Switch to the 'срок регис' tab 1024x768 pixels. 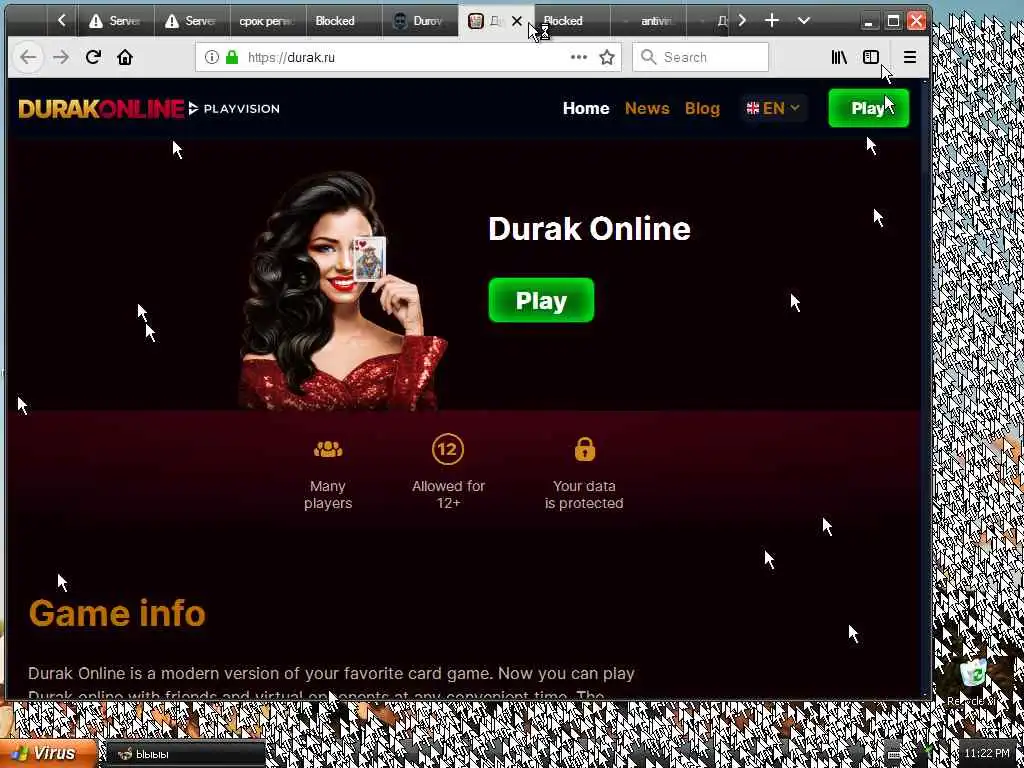[267, 21]
